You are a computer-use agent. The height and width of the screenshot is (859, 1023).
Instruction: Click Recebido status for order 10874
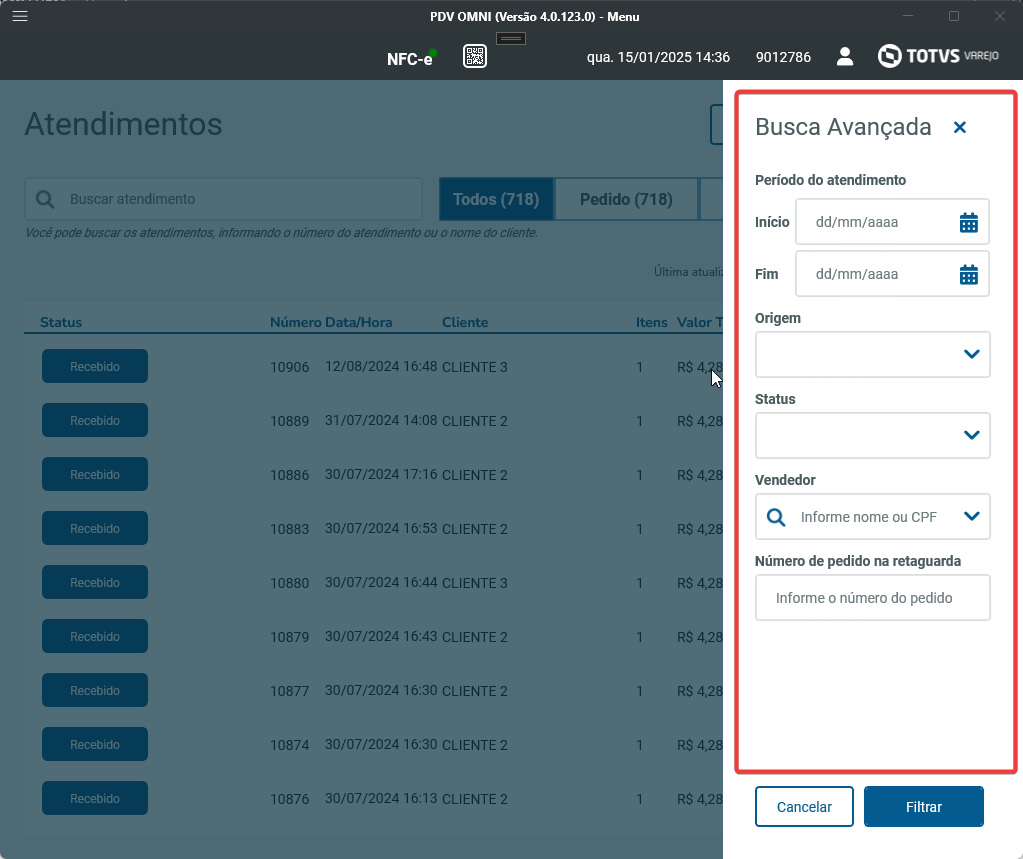pyautogui.click(x=95, y=745)
